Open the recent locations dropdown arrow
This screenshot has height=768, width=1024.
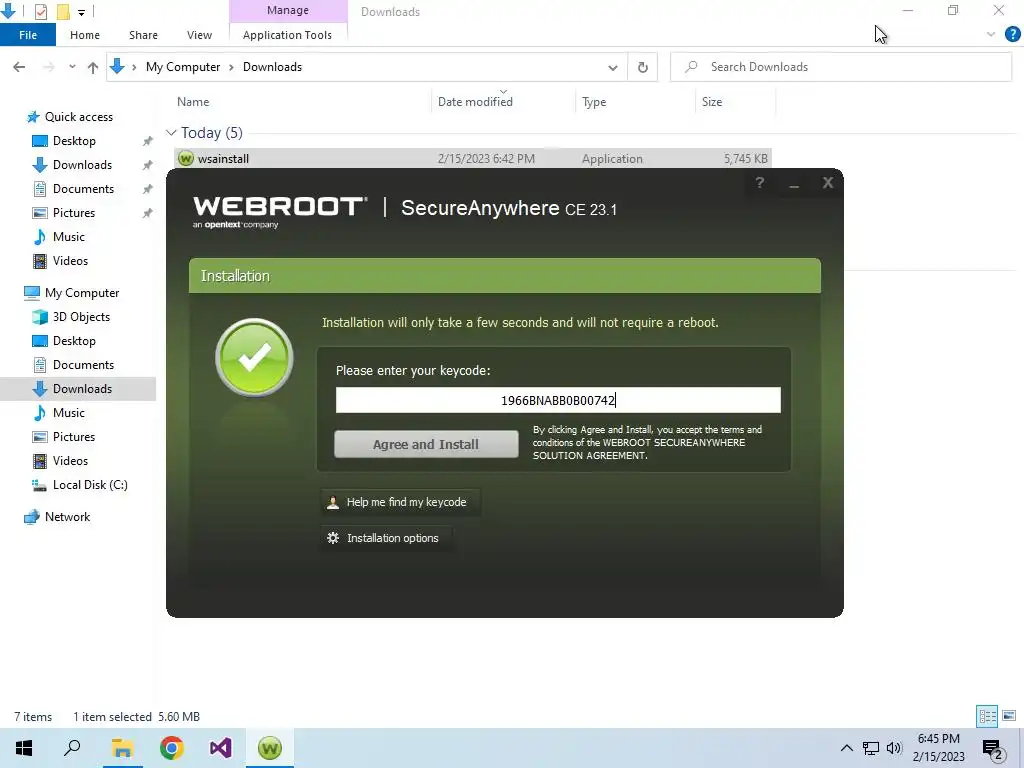(72, 67)
